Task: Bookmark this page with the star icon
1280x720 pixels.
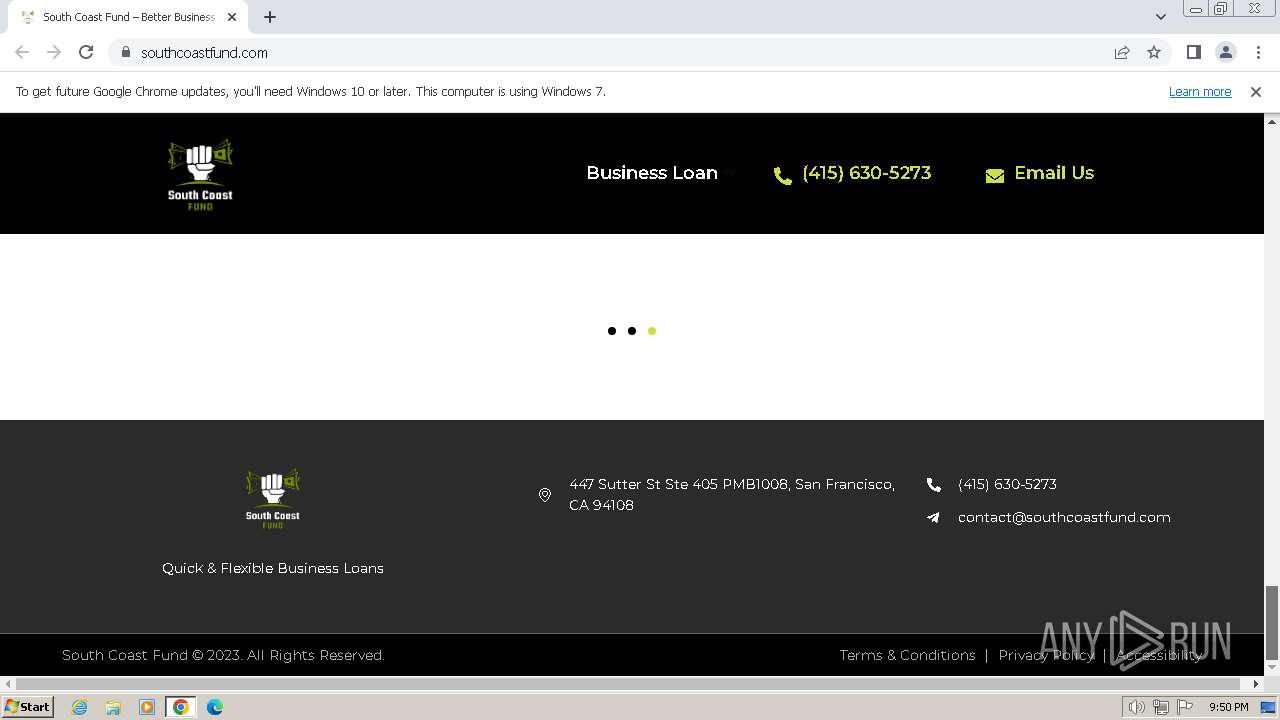Action: click(x=1154, y=52)
